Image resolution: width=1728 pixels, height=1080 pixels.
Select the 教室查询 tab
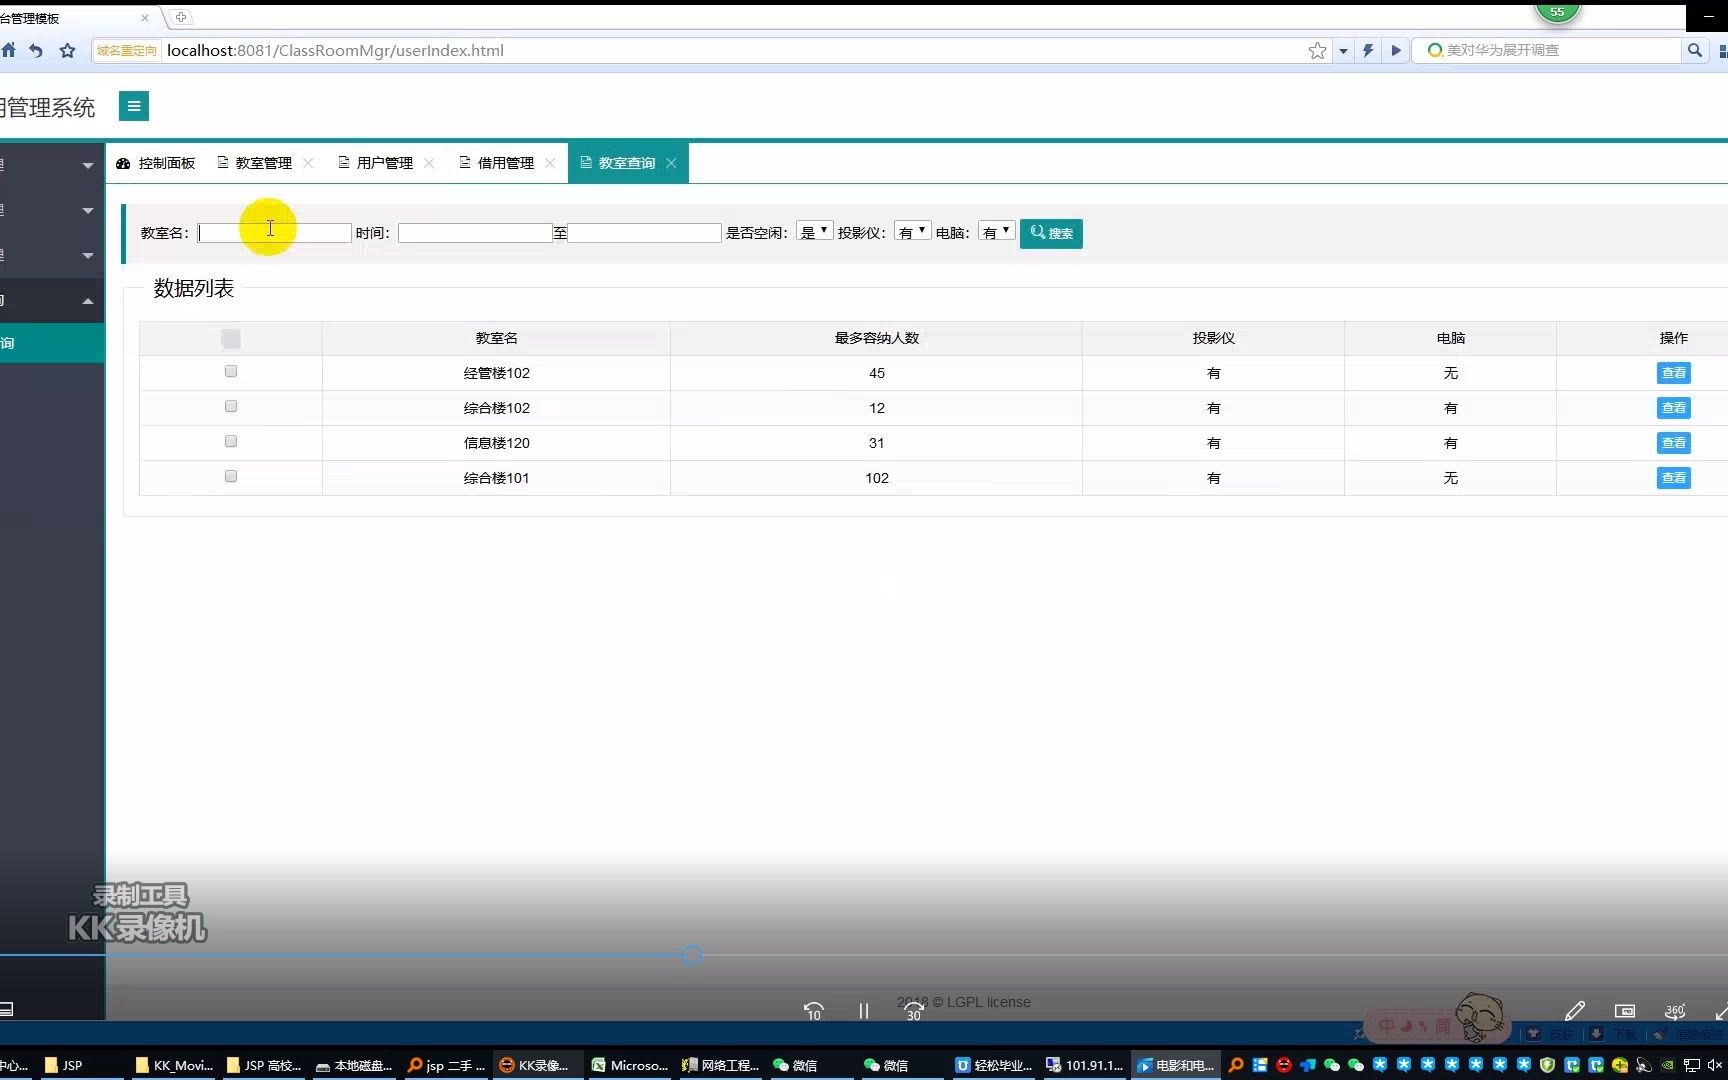click(x=626, y=163)
